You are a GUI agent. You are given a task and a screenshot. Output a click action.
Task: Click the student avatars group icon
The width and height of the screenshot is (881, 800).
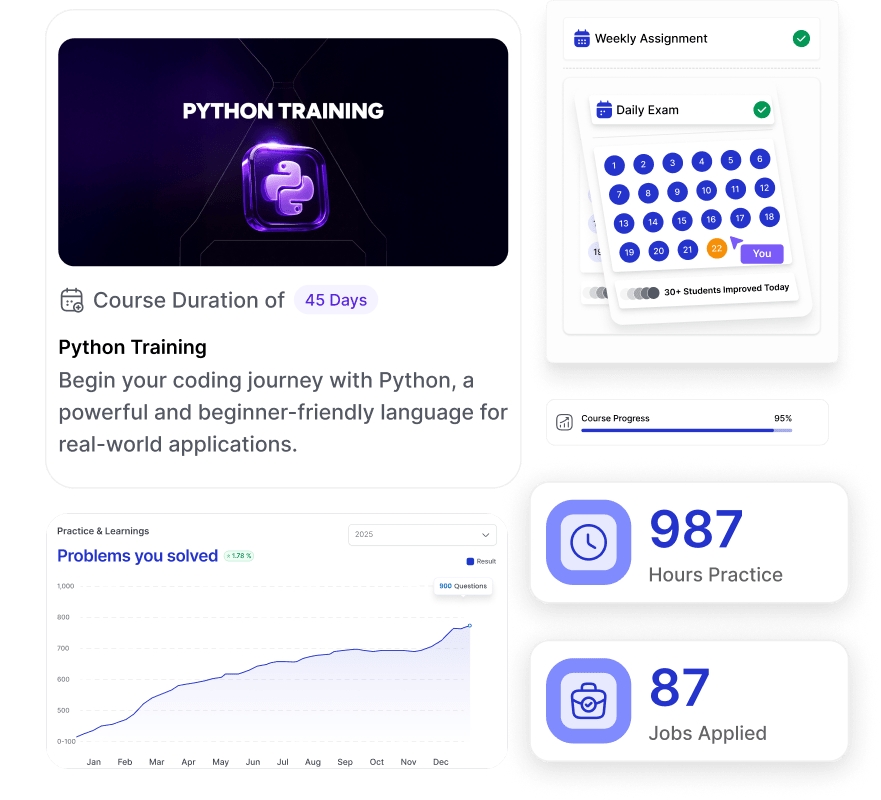click(640, 293)
